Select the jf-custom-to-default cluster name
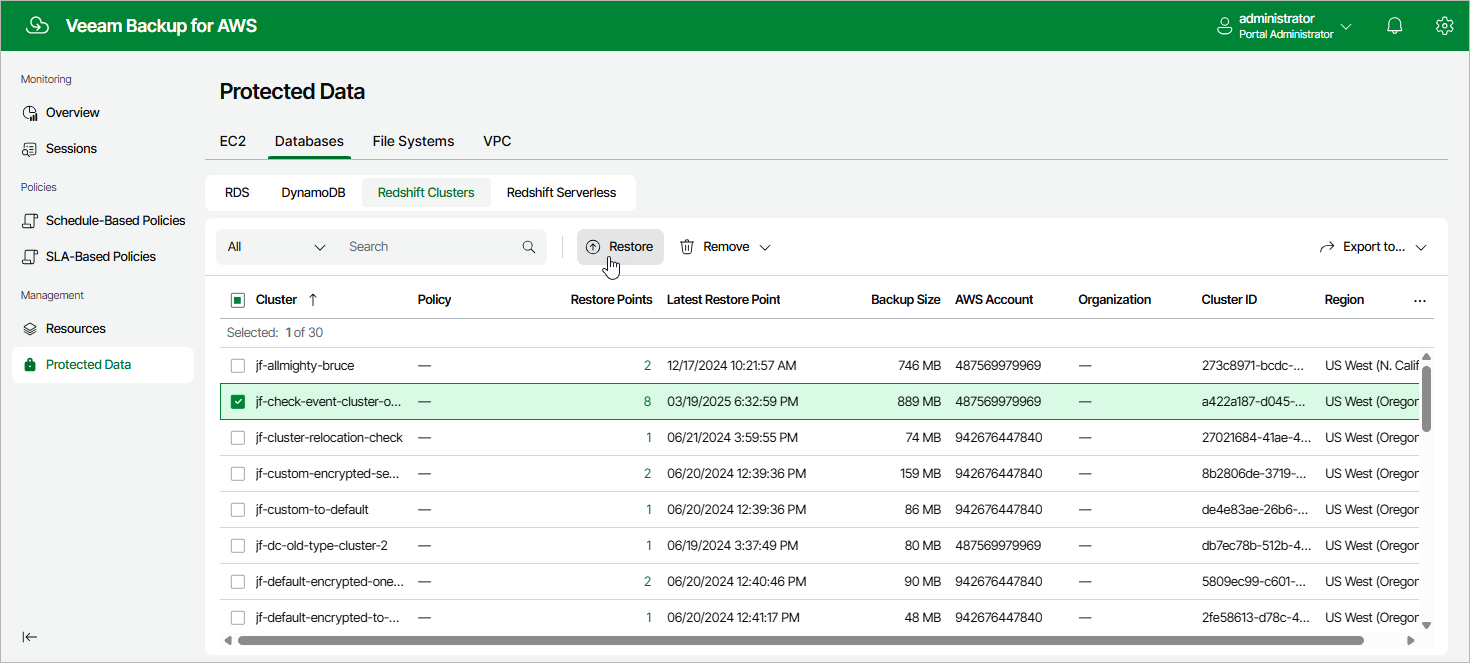 [312, 510]
